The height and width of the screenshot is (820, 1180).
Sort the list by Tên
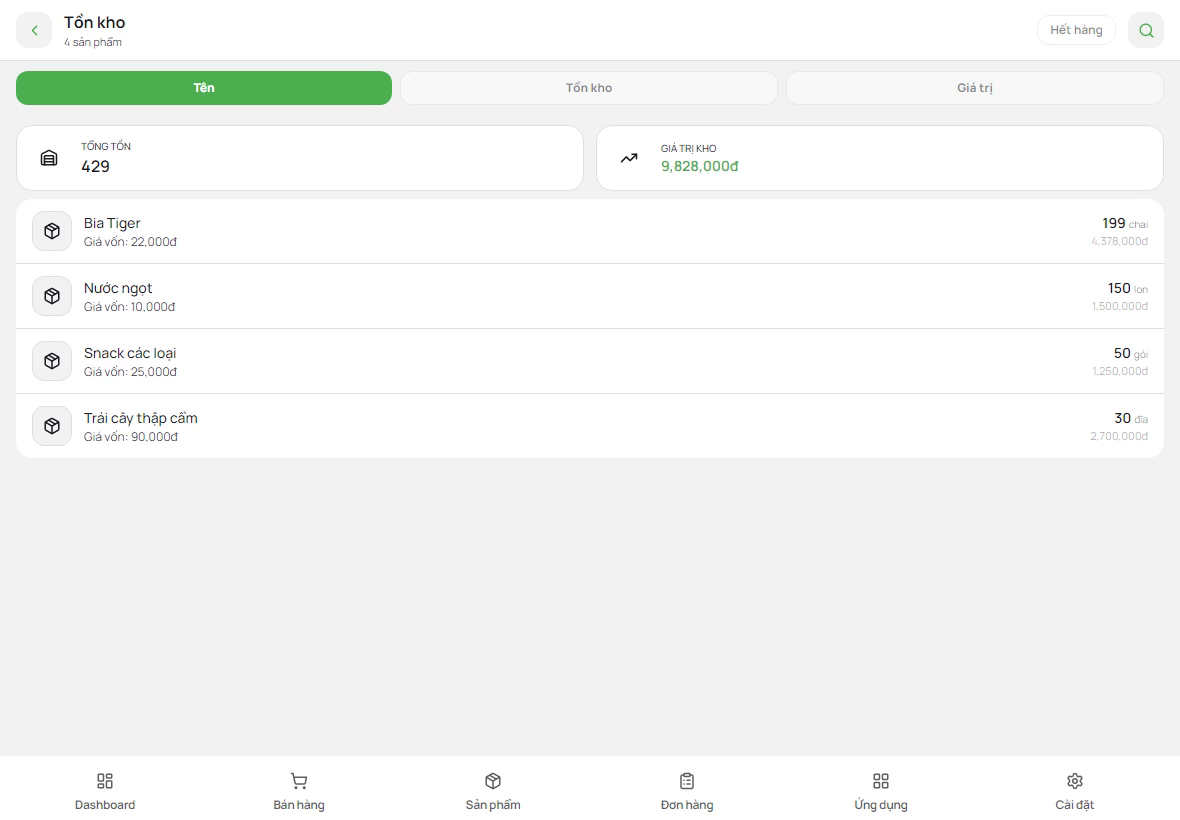coord(204,88)
